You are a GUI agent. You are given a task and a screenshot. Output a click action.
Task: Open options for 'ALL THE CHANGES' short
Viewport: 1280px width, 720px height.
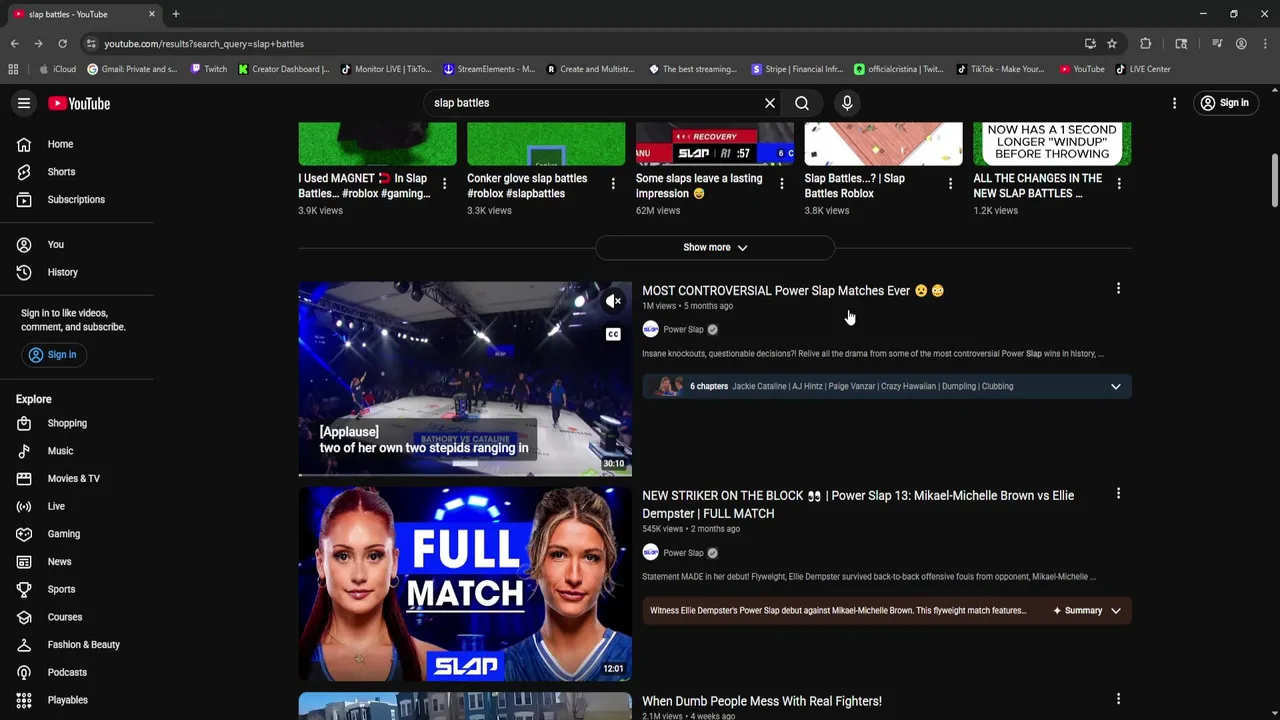[x=1119, y=184]
